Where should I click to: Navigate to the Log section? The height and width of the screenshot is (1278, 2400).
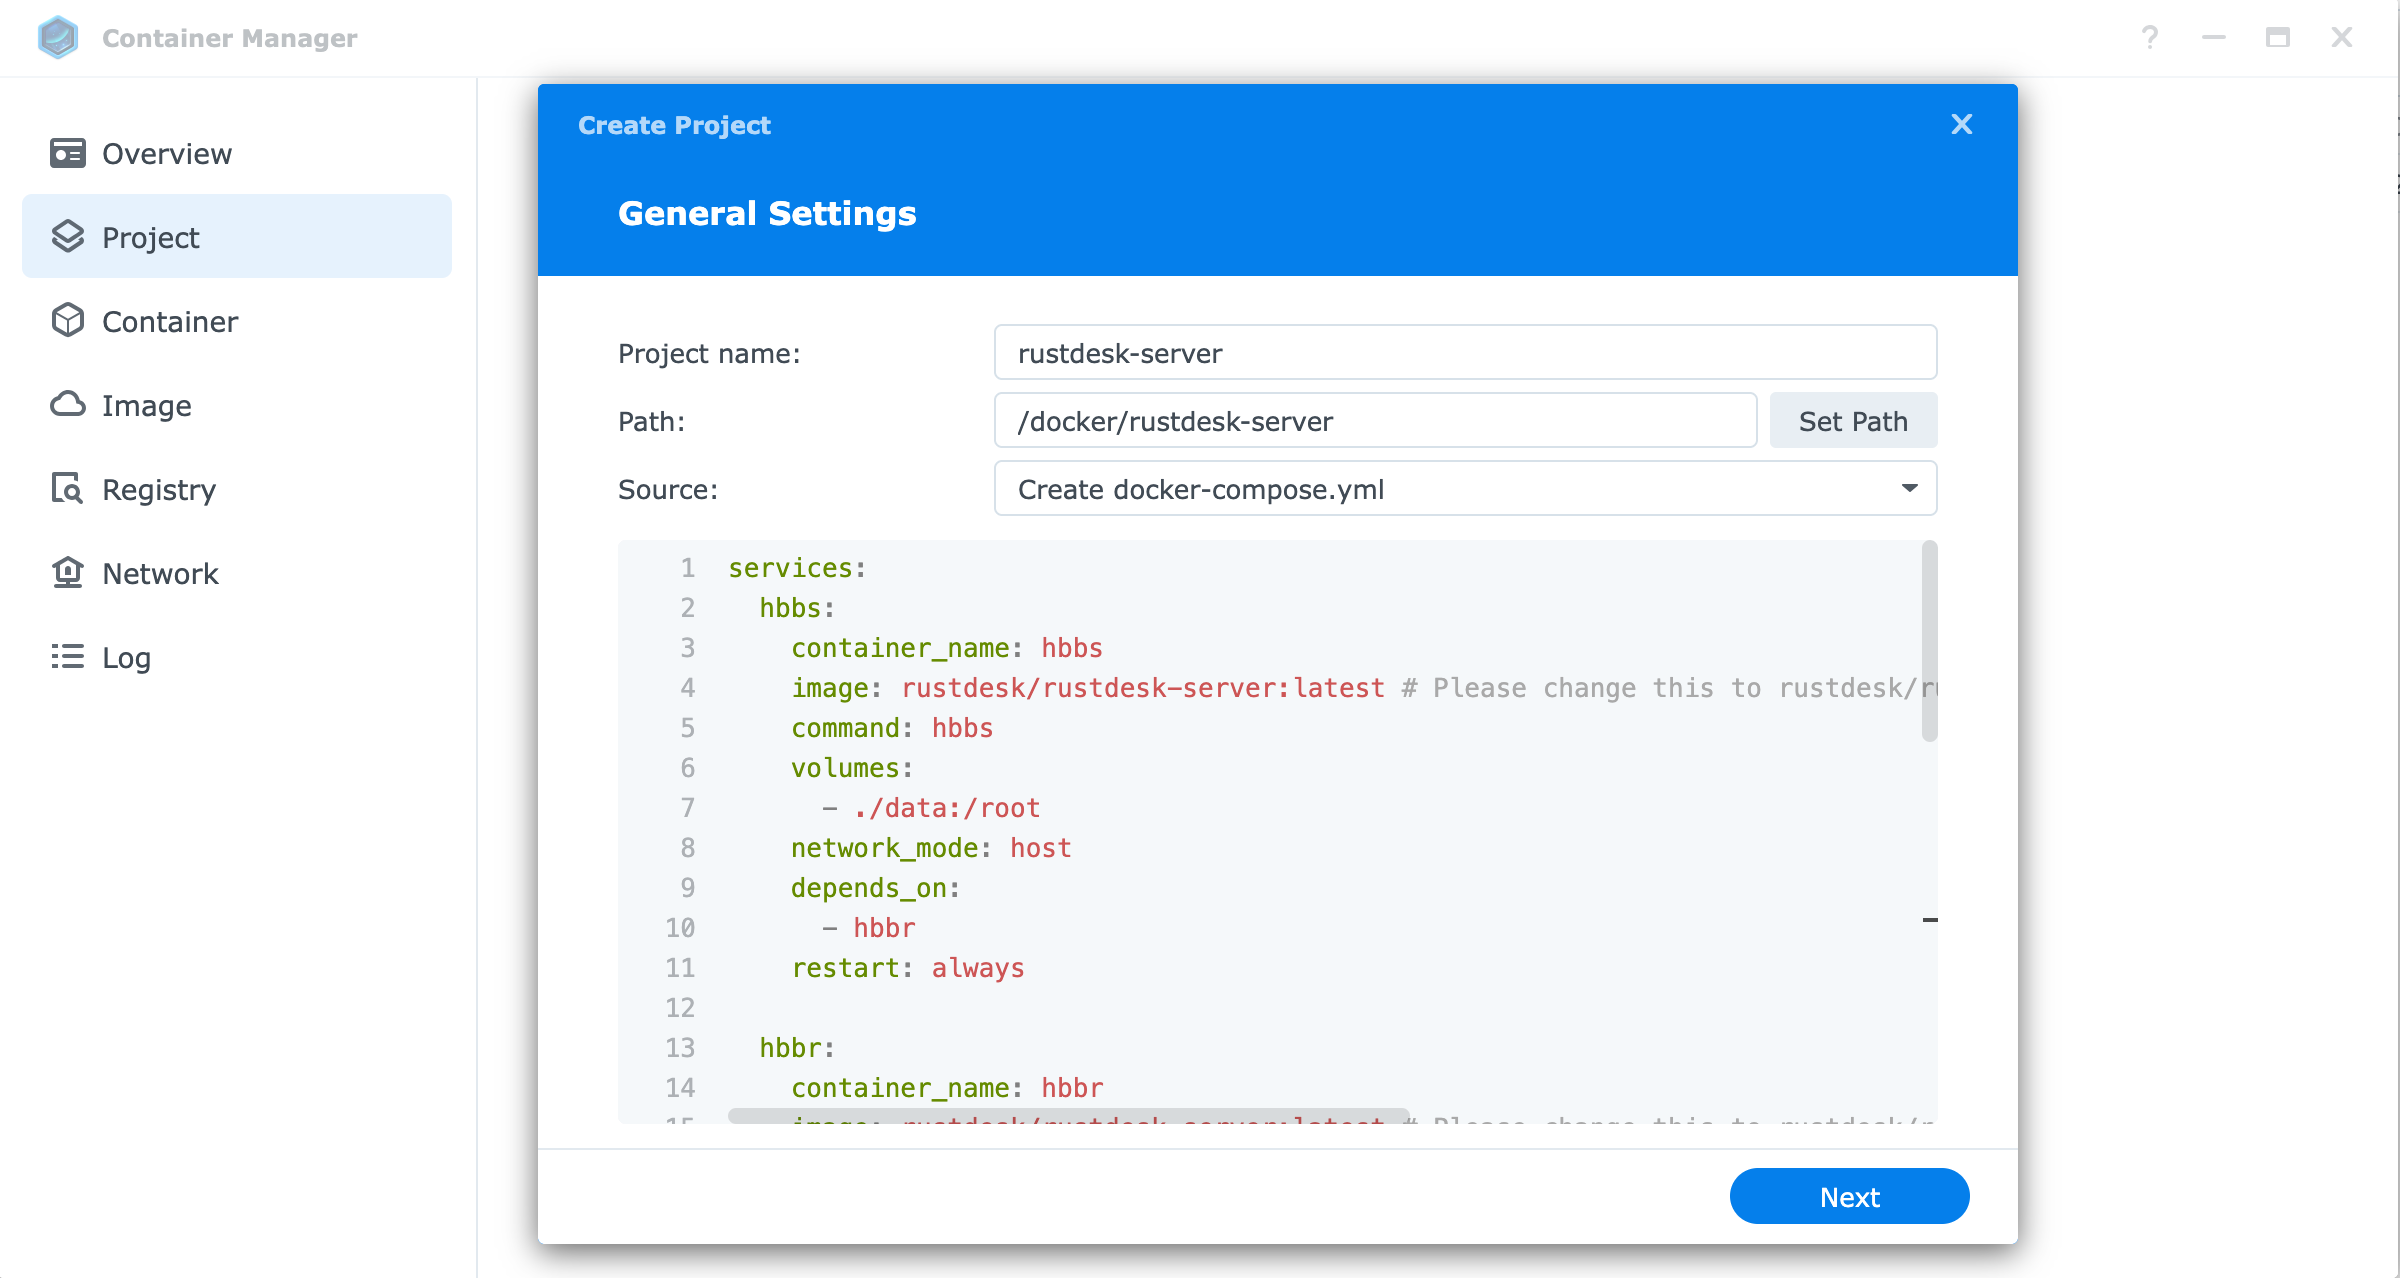124,657
